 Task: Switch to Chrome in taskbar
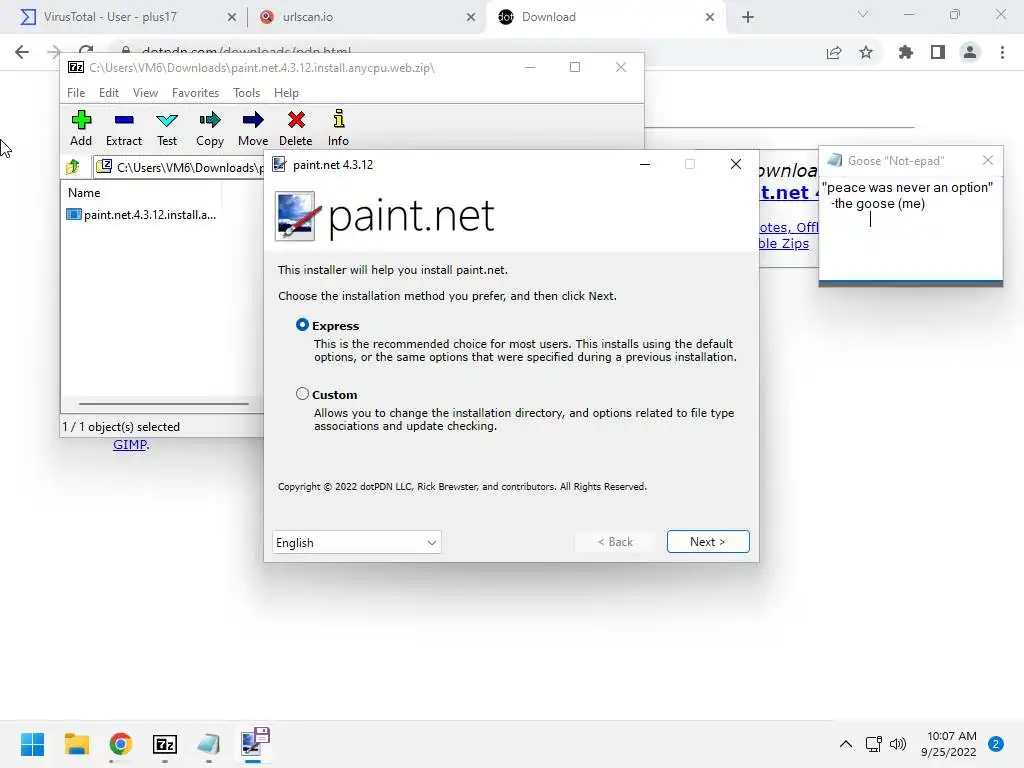tap(120, 744)
